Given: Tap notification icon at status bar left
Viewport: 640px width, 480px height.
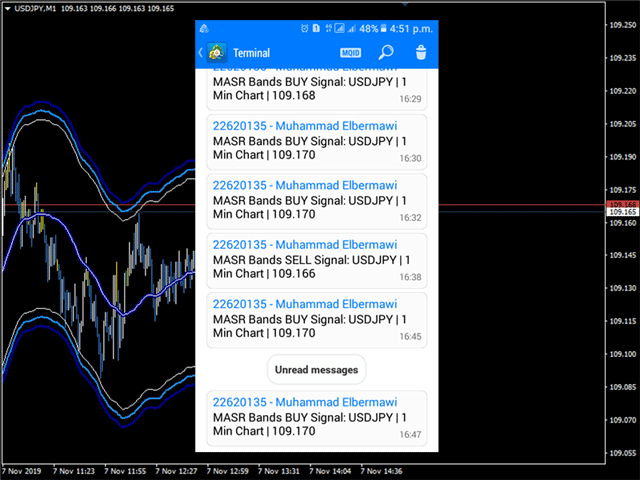Looking at the screenshot, I should tap(204, 29).
